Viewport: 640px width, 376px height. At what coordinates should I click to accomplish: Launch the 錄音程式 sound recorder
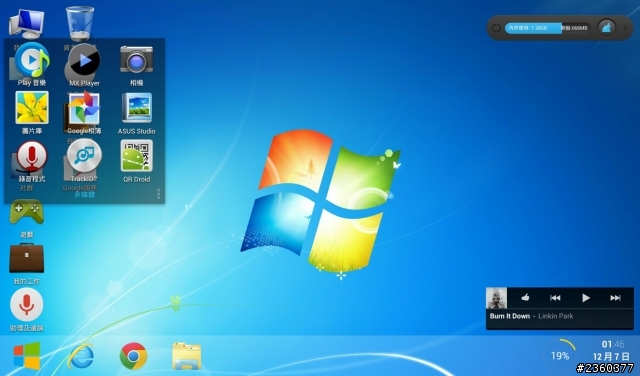(x=32, y=156)
